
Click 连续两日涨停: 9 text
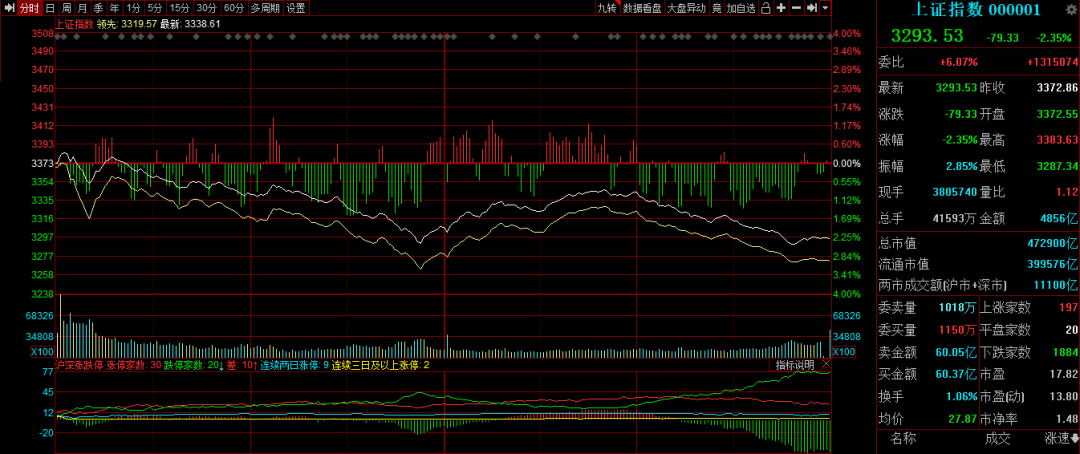click(x=294, y=364)
